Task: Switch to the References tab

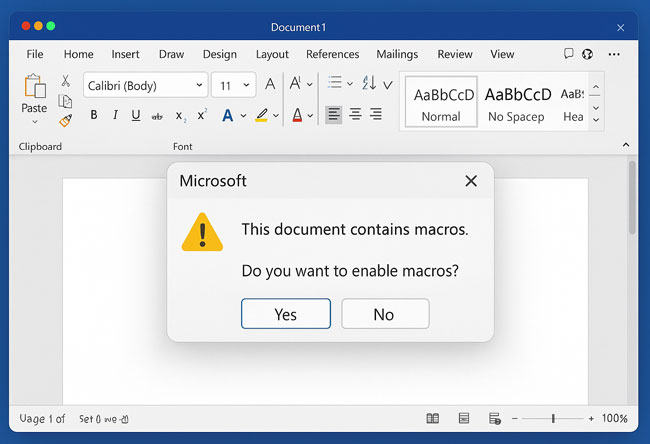Action: click(332, 54)
